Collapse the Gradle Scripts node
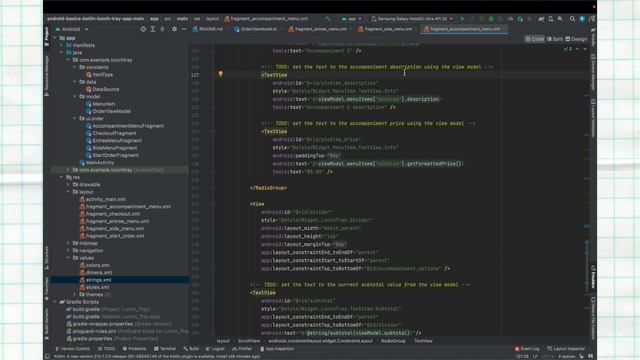 point(55,302)
